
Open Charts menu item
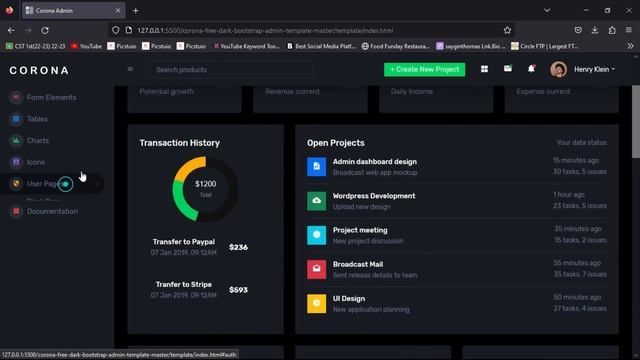pyautogui.click(x=38, y=140)
